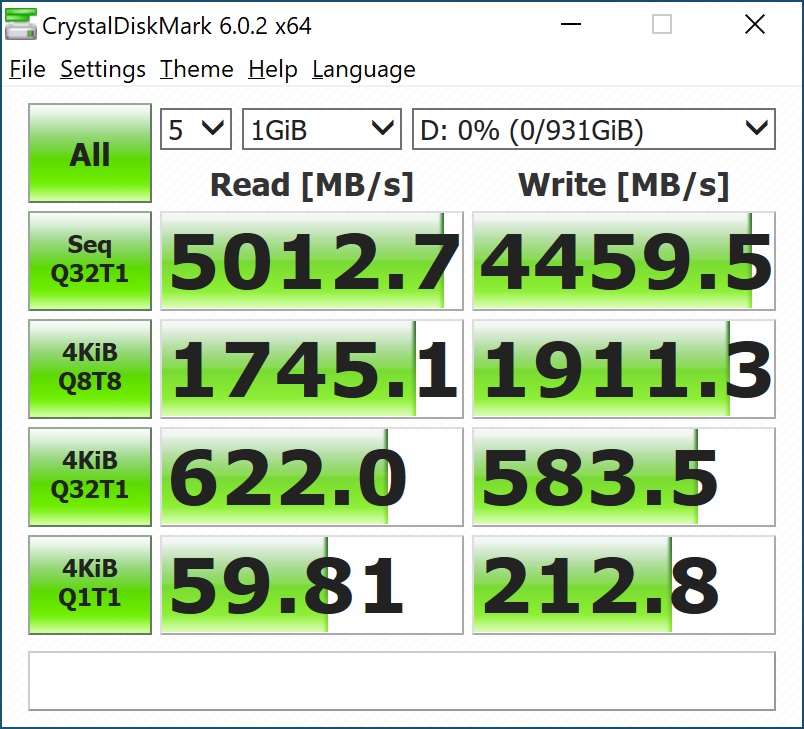This screenshot has width=804, height=729.
Task: Select the 59.81 read result
Action: pyautogui.click(x=312, y=585)
